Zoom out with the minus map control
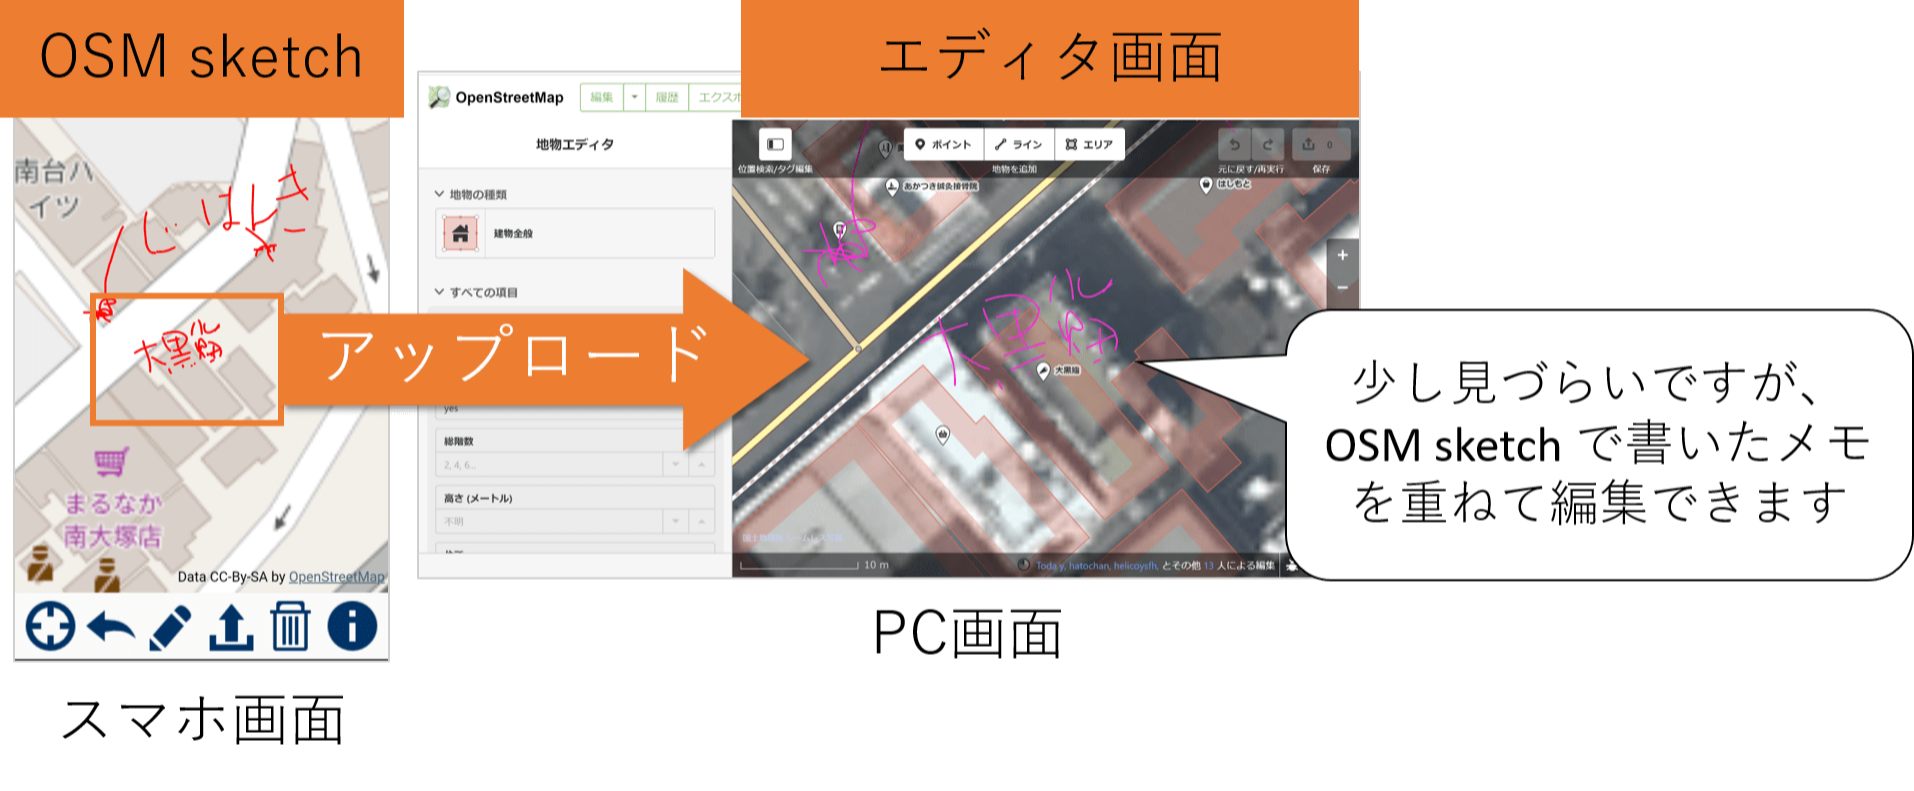 [x=1342, y=288]
